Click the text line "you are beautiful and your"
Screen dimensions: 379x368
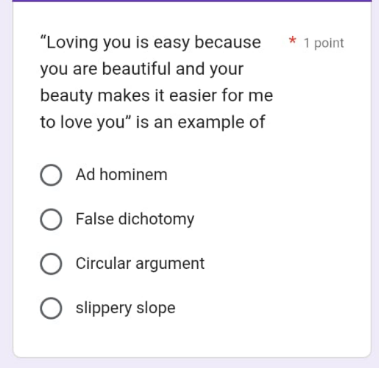[142, 69]
